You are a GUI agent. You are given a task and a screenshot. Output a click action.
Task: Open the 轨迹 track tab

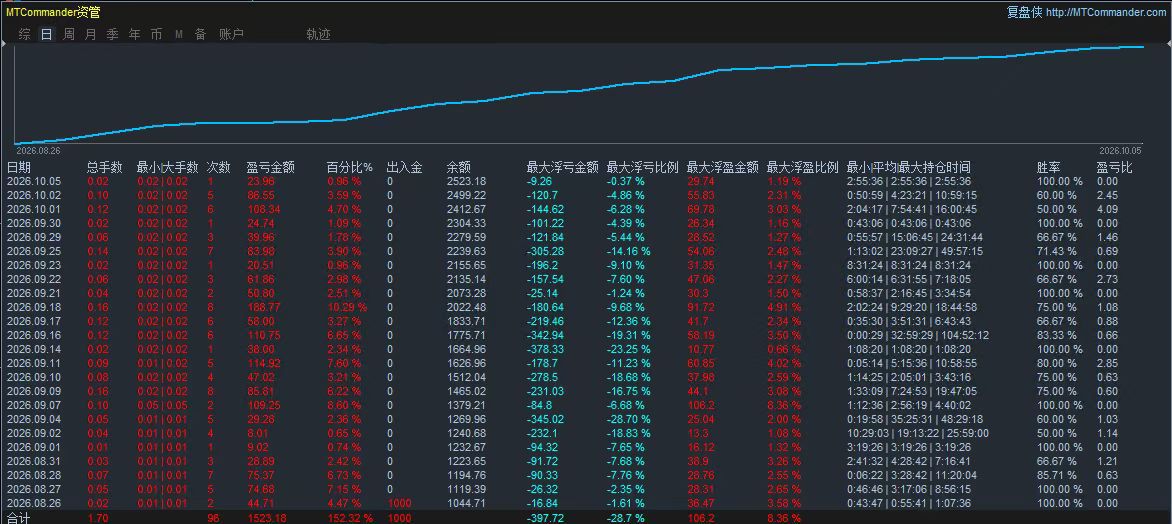318,34
